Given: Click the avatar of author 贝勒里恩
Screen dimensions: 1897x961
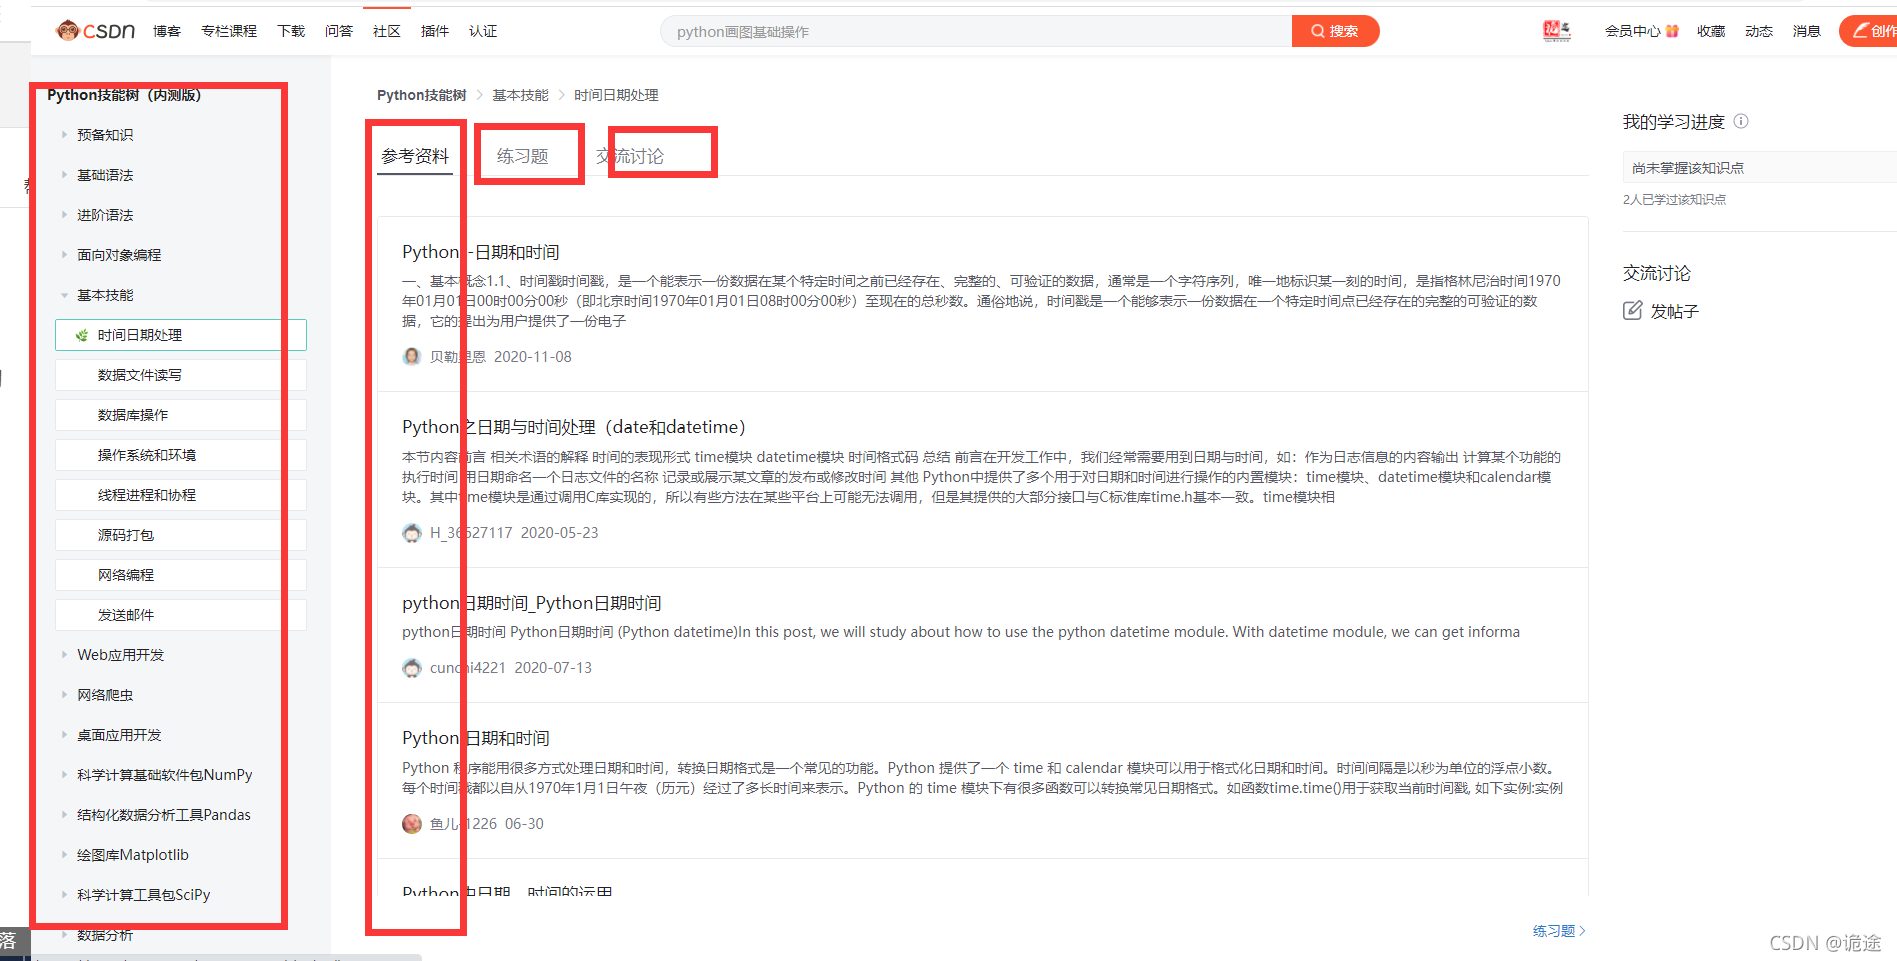Looking at the screenshot, I should [x=411, y=357].
